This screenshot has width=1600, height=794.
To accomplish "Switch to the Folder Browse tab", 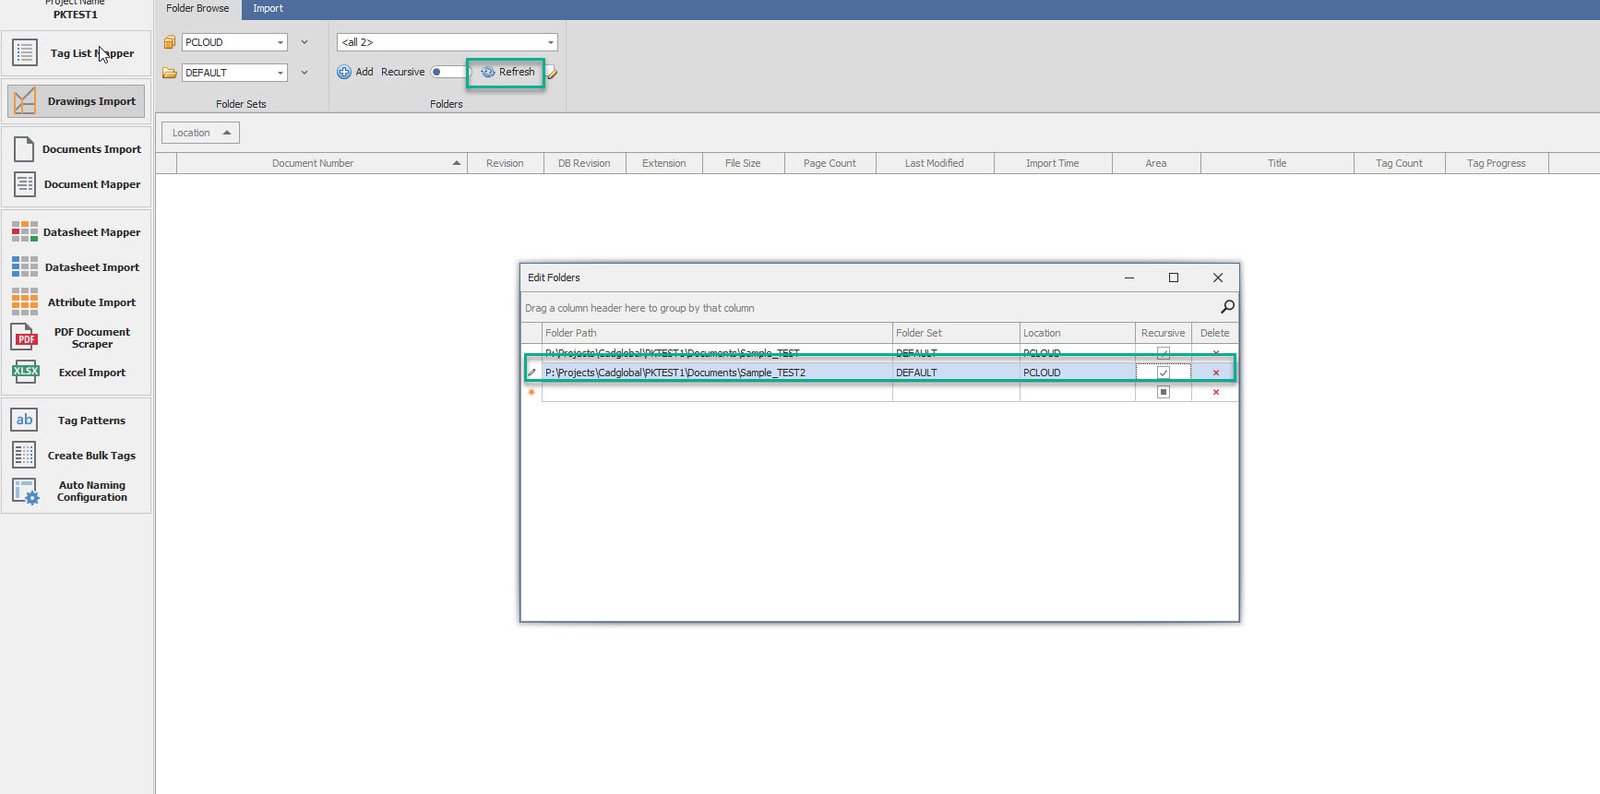I will [x=197, y=9].
